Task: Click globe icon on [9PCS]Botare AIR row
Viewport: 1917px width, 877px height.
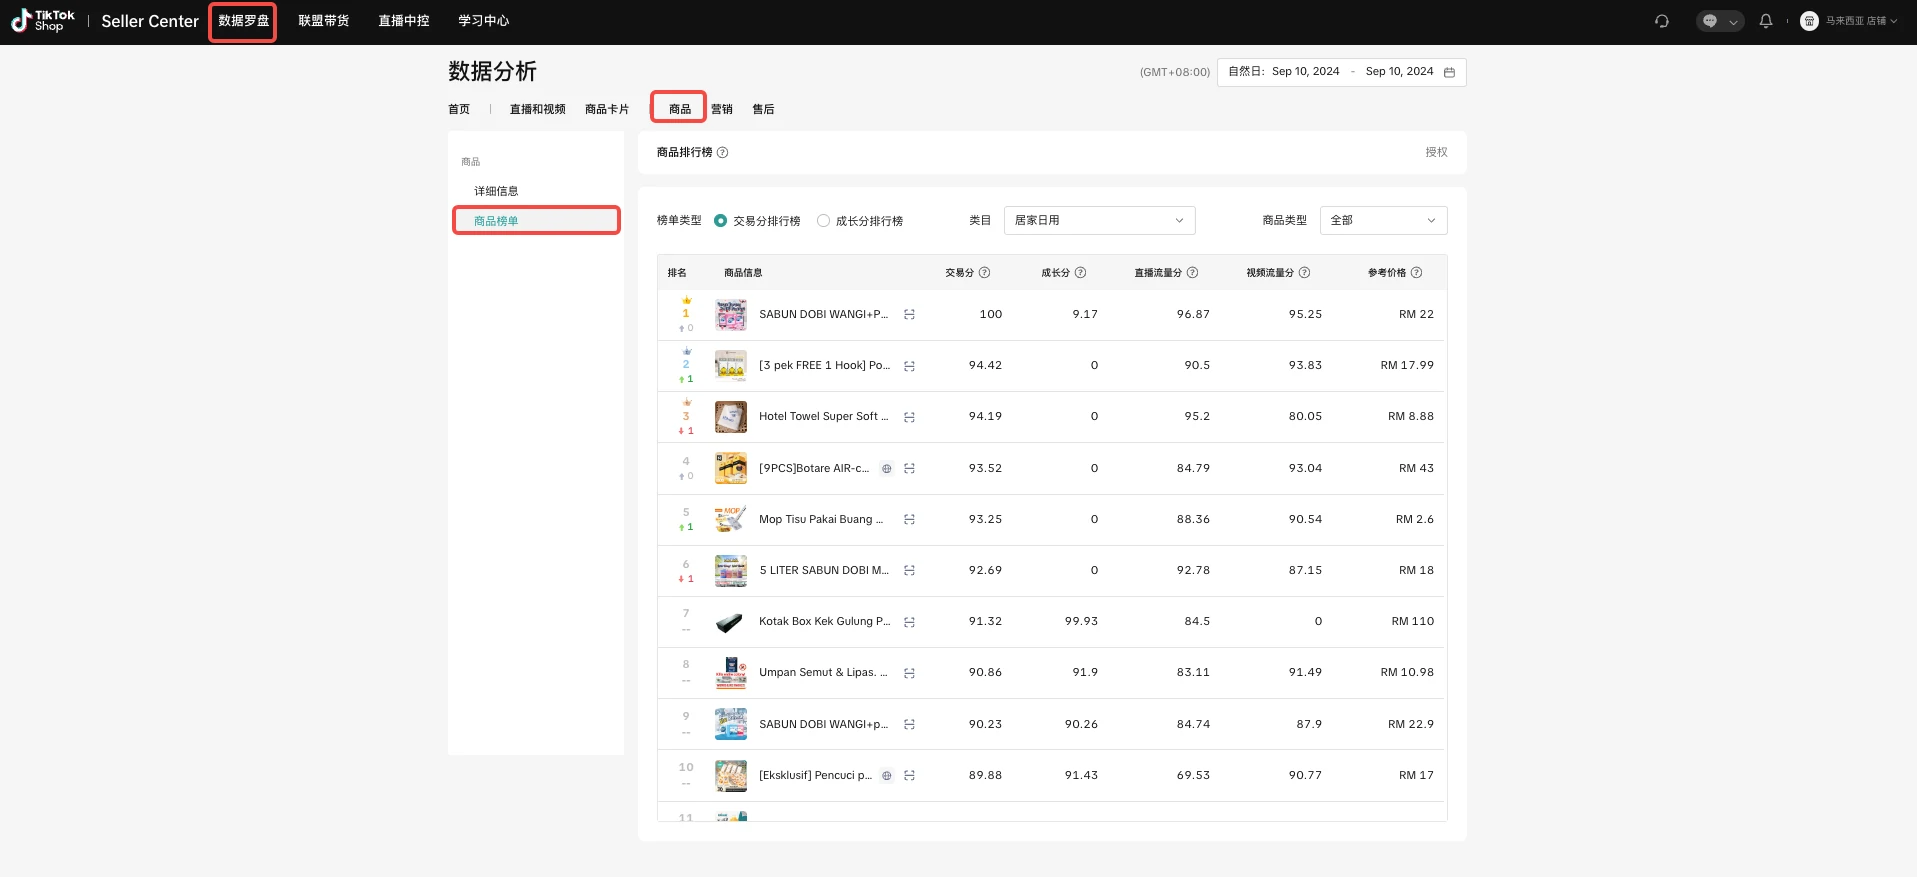Action: coord(886,468)
